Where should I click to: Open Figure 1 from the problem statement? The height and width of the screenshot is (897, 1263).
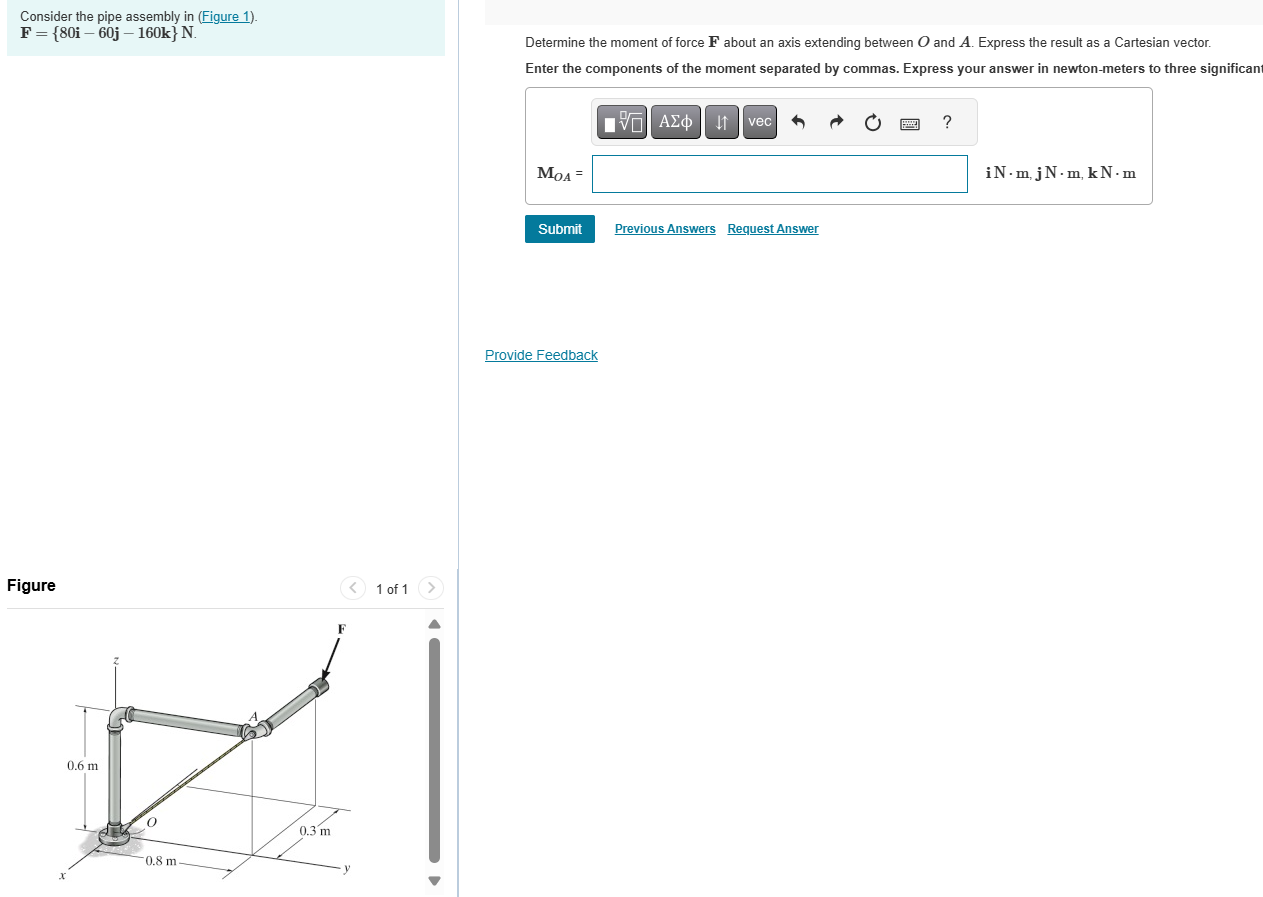tap(224, 16)
